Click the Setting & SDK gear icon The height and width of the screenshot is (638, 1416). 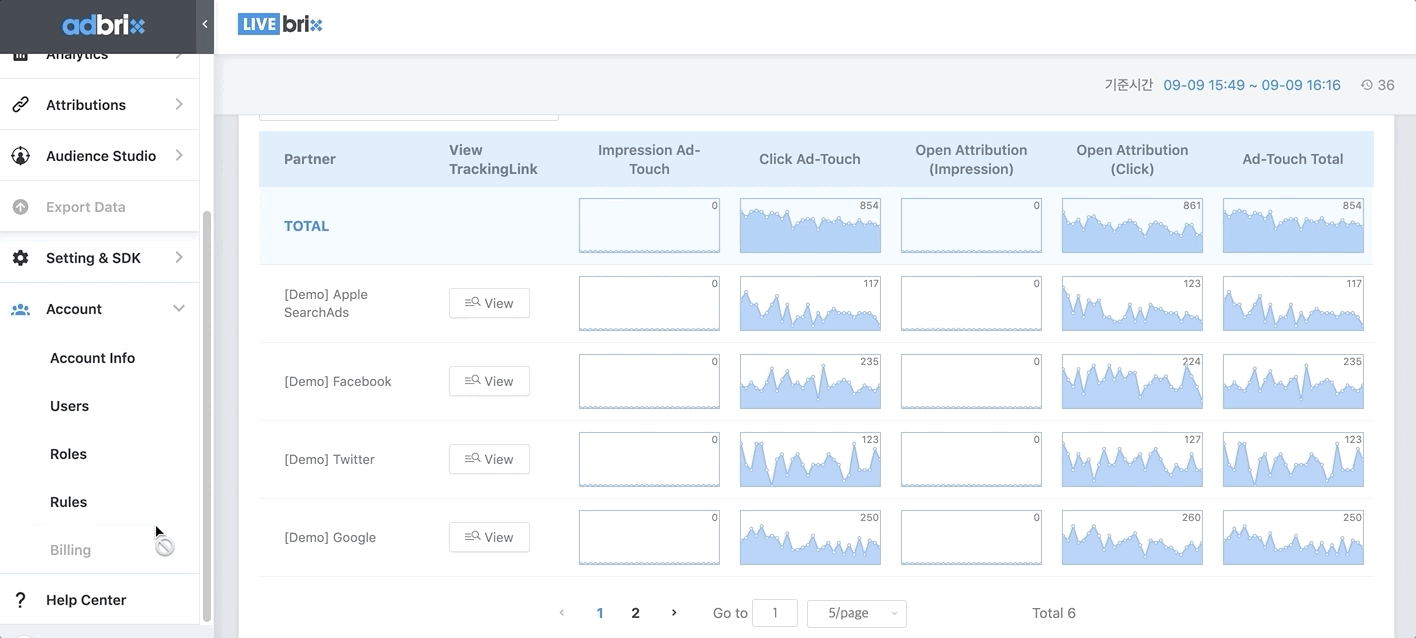[20, 258]
